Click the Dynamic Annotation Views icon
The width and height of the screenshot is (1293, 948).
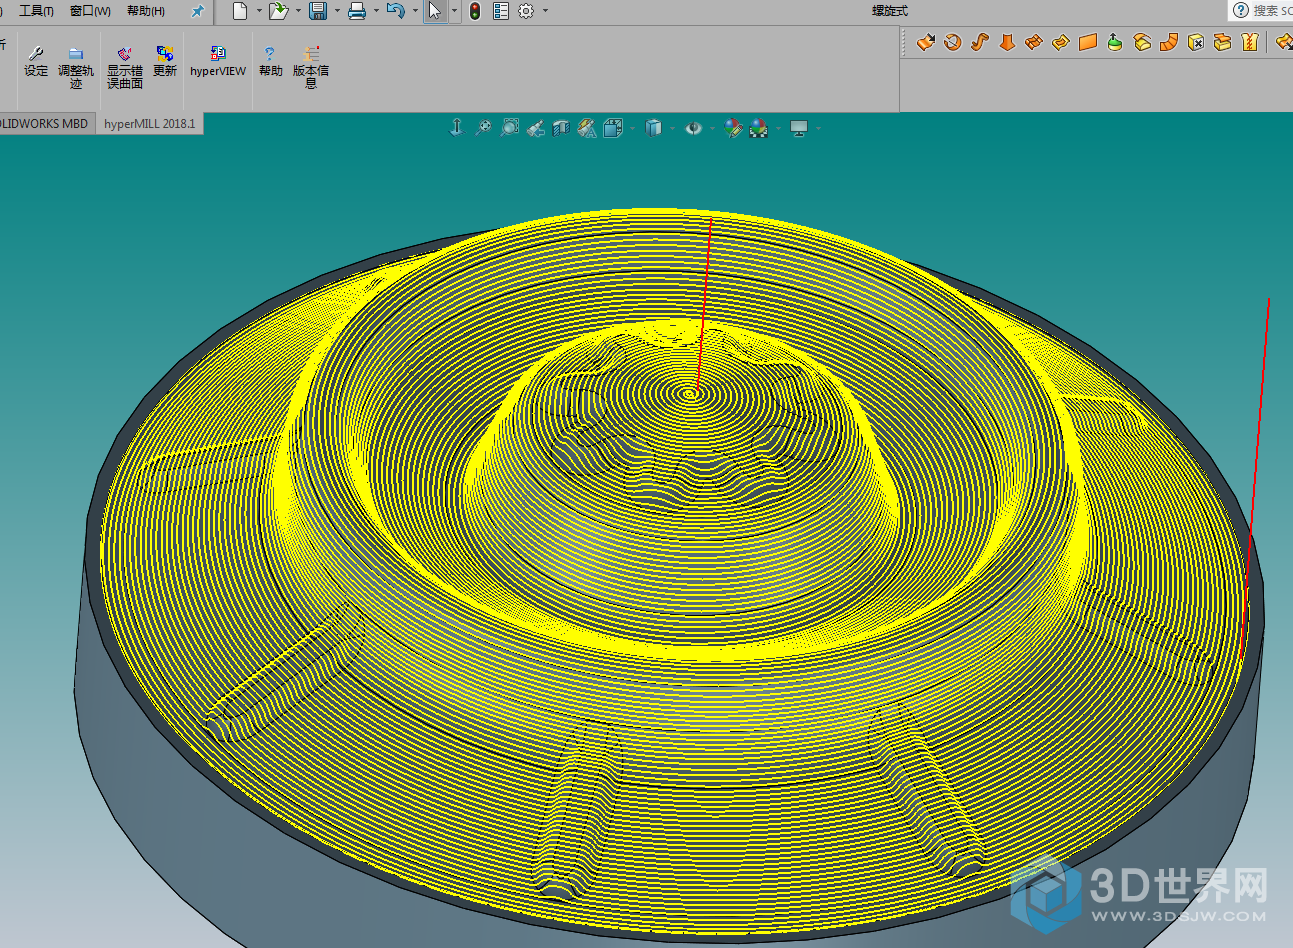click(587, 127)
